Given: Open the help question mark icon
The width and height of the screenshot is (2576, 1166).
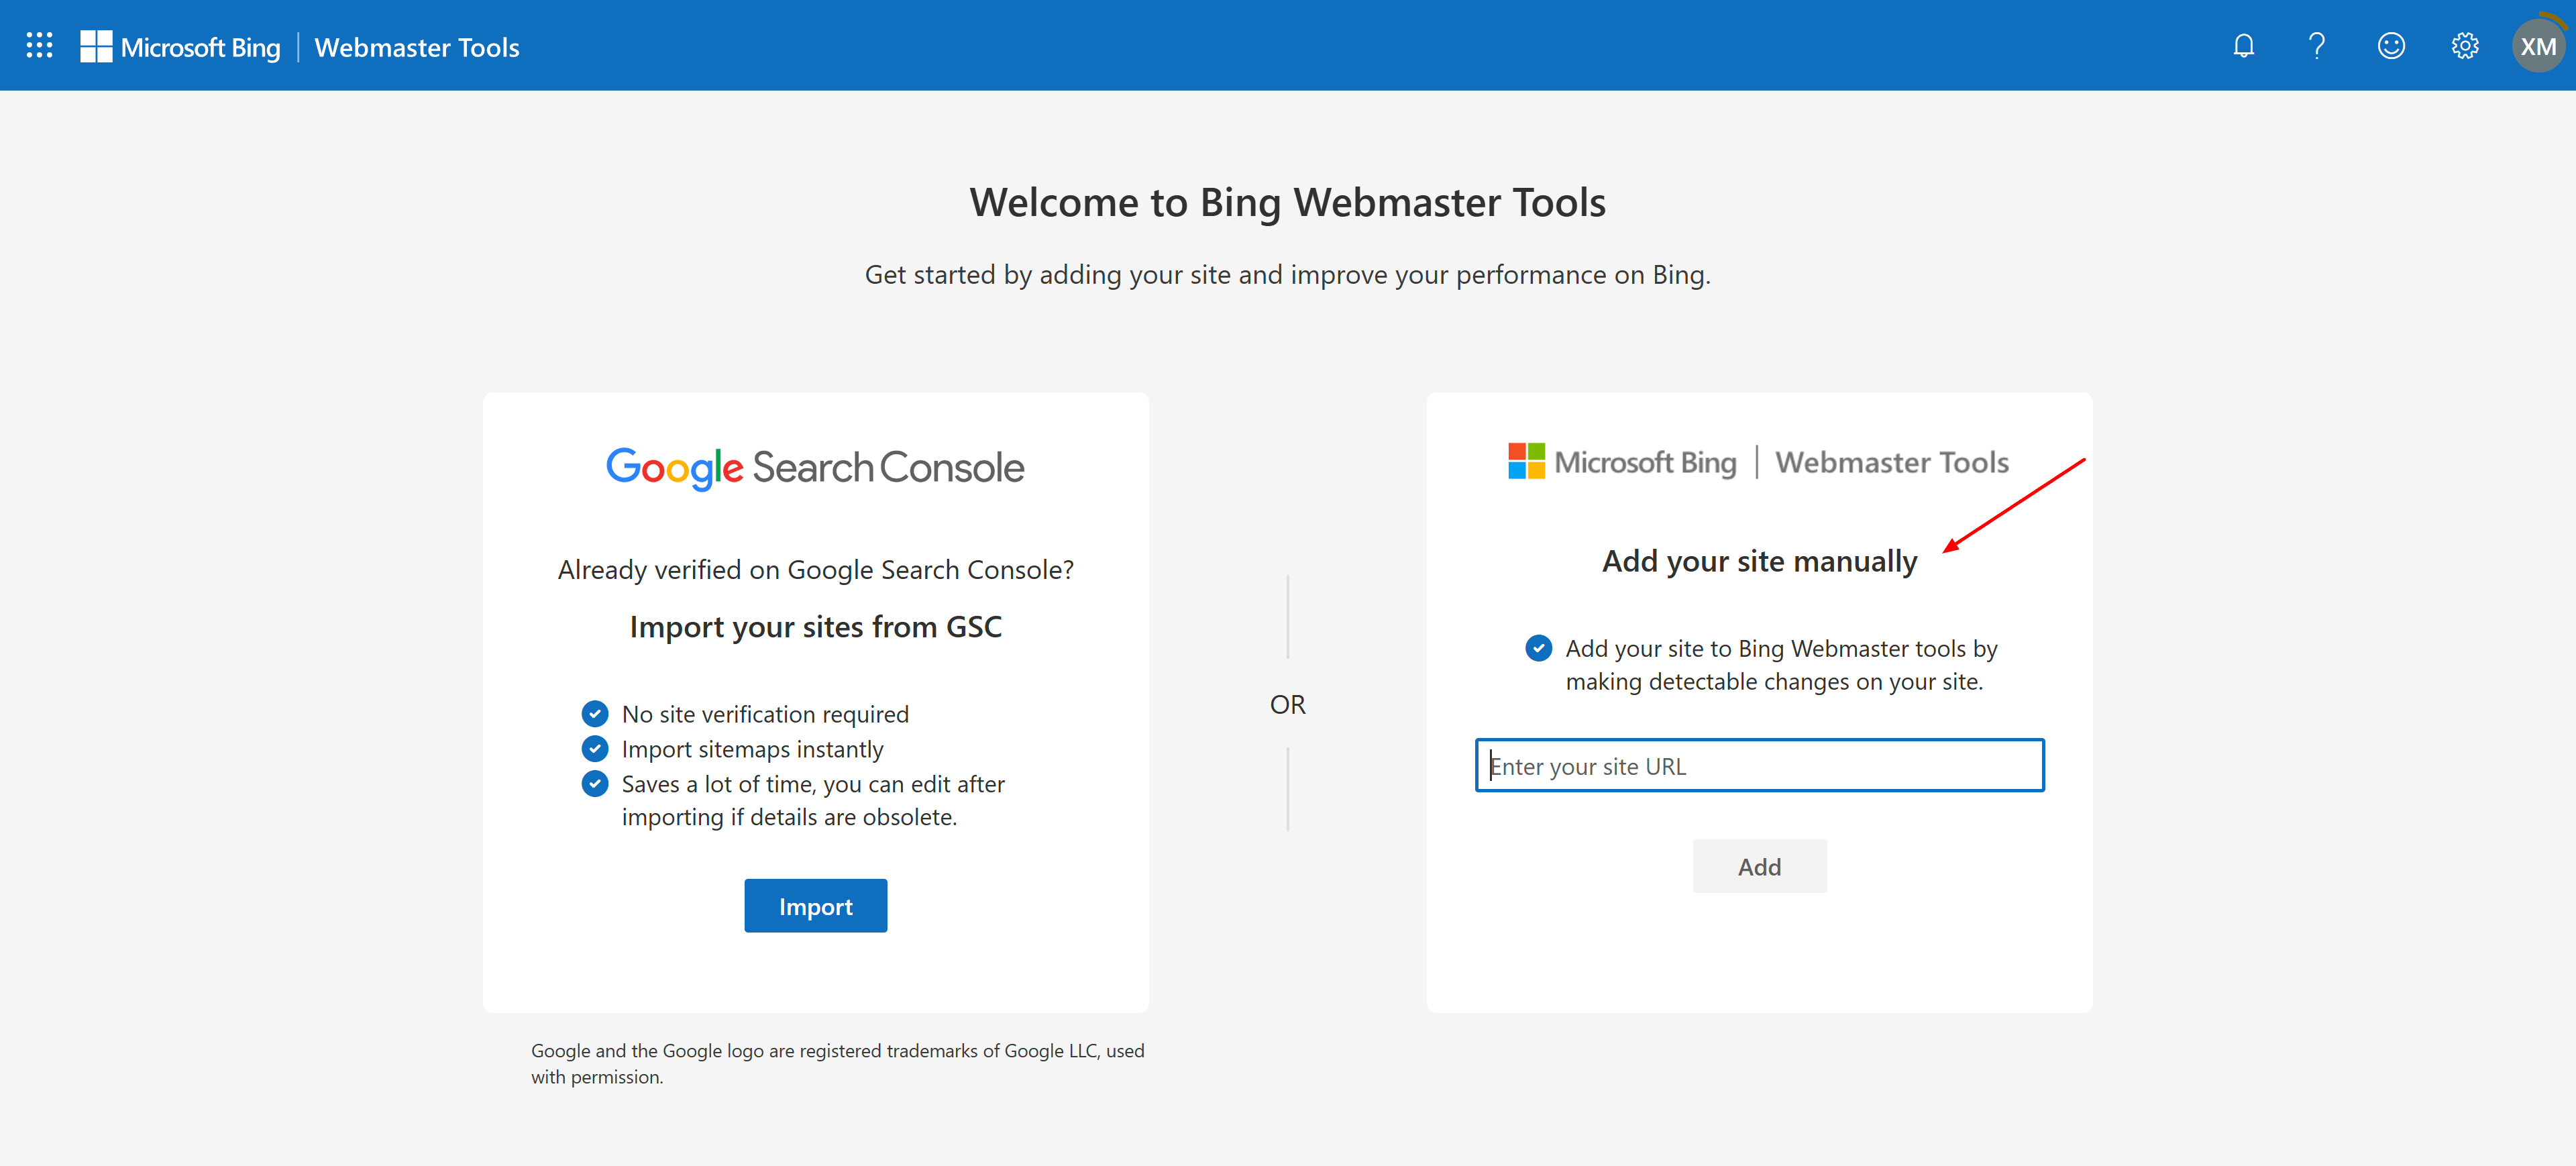Looking at the screenshot, I should pyautogui.click(x=2316, y=46).
